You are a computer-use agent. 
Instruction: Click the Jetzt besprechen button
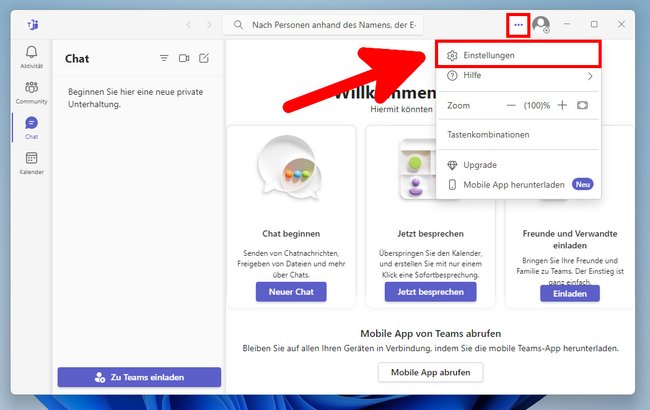430,292
